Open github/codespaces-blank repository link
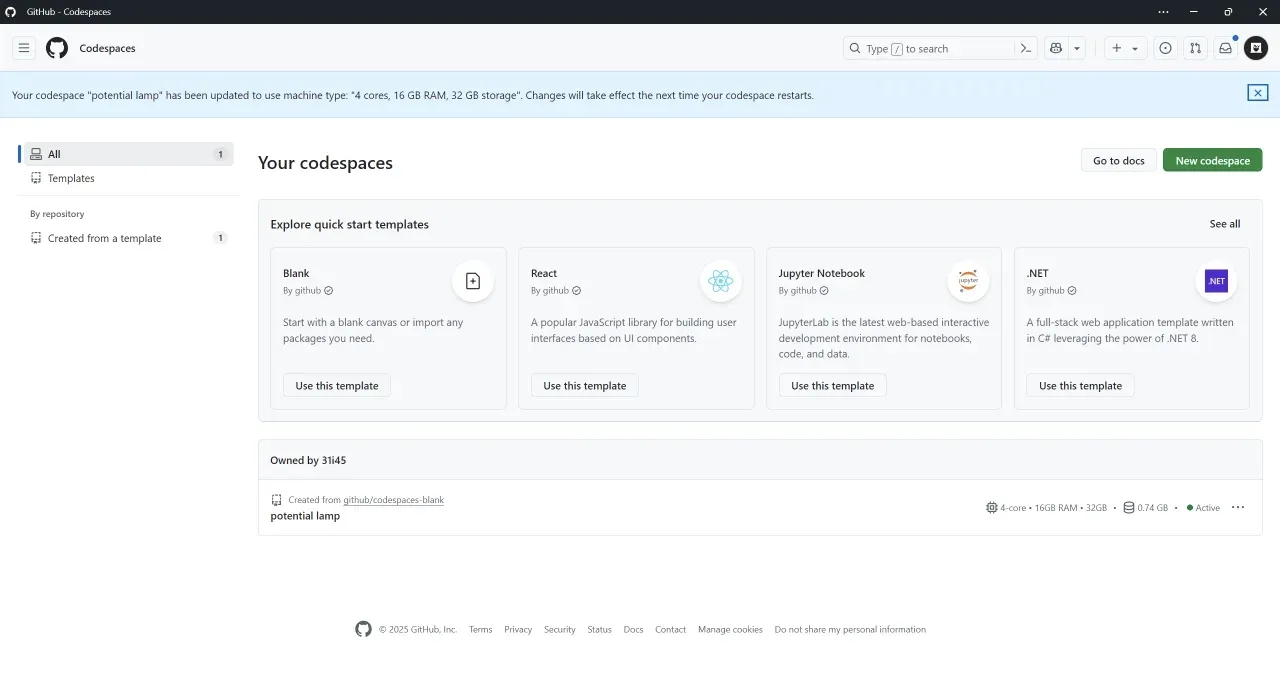The image size is (1280, 684). pos(393,500)
